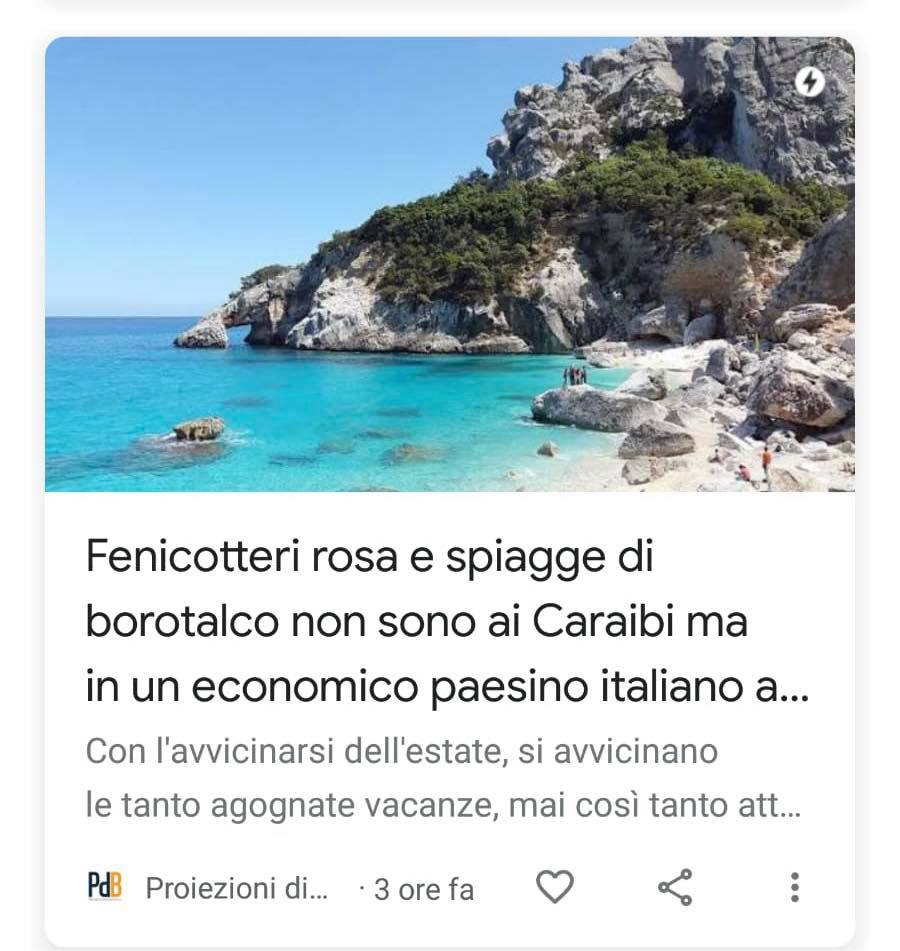Image resolution: width=900 pixels, height=951 pixels.
Task: Expand the card overflow menu beside share
Action: pyautogui.click(x=794, y=887)
